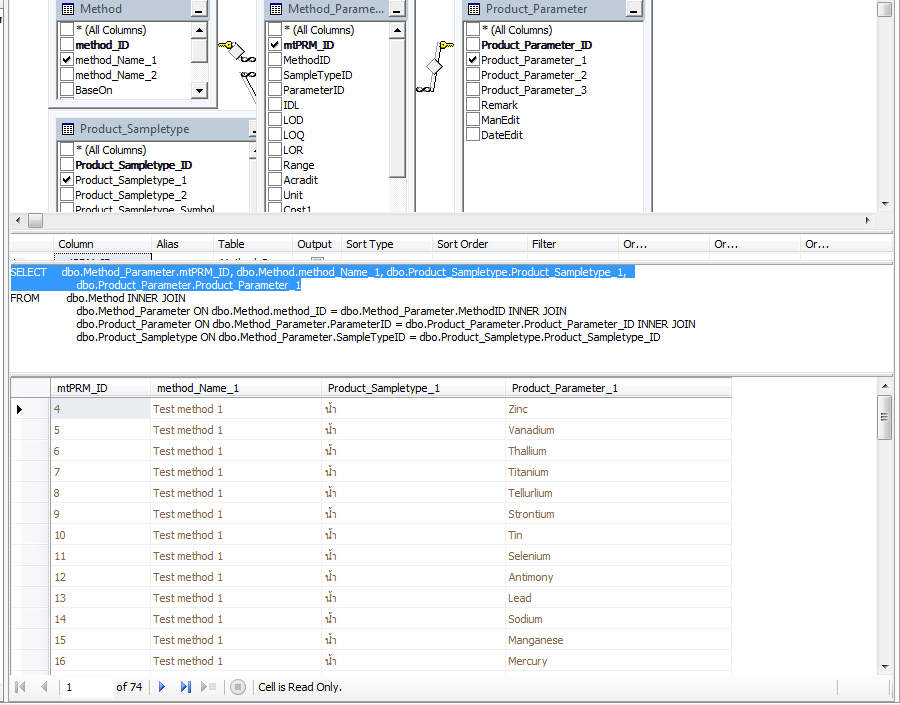Image resolution: width=900 pixels, height=705 pixels.
Task: Jump to the last record
Action: tap(185, 687)
